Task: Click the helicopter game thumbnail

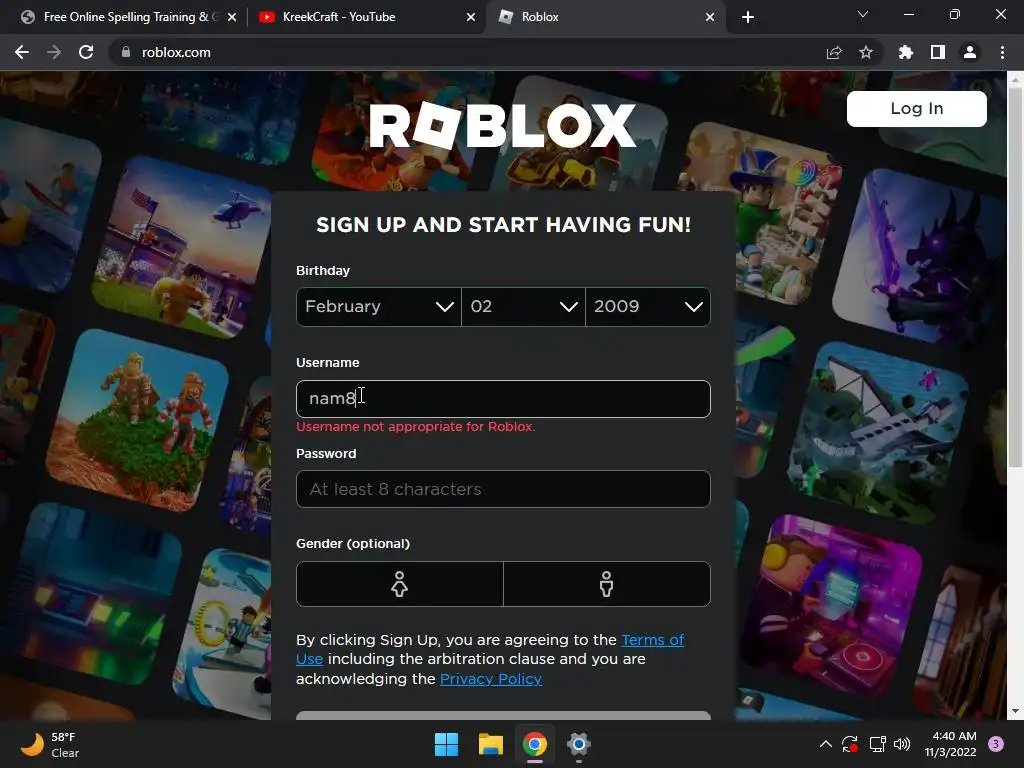Action: pyautogui.click(x=182, y=248)
